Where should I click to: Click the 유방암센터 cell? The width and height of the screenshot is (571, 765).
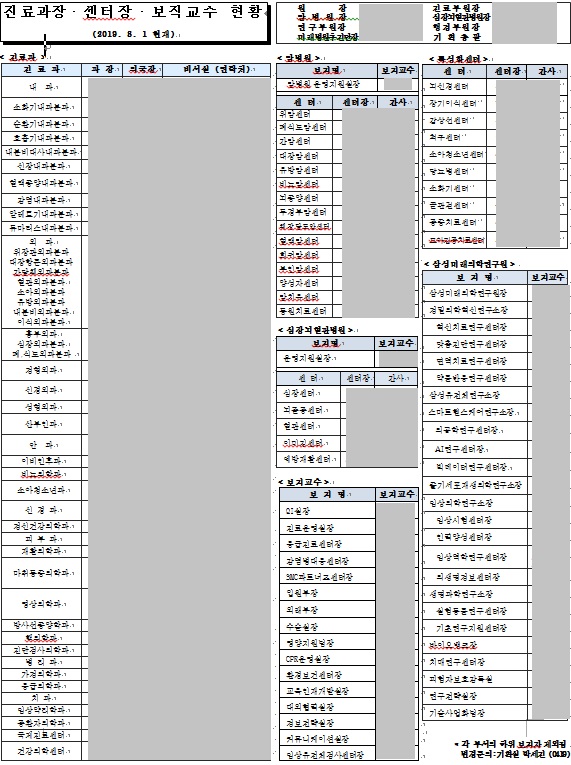coord(305,170)
